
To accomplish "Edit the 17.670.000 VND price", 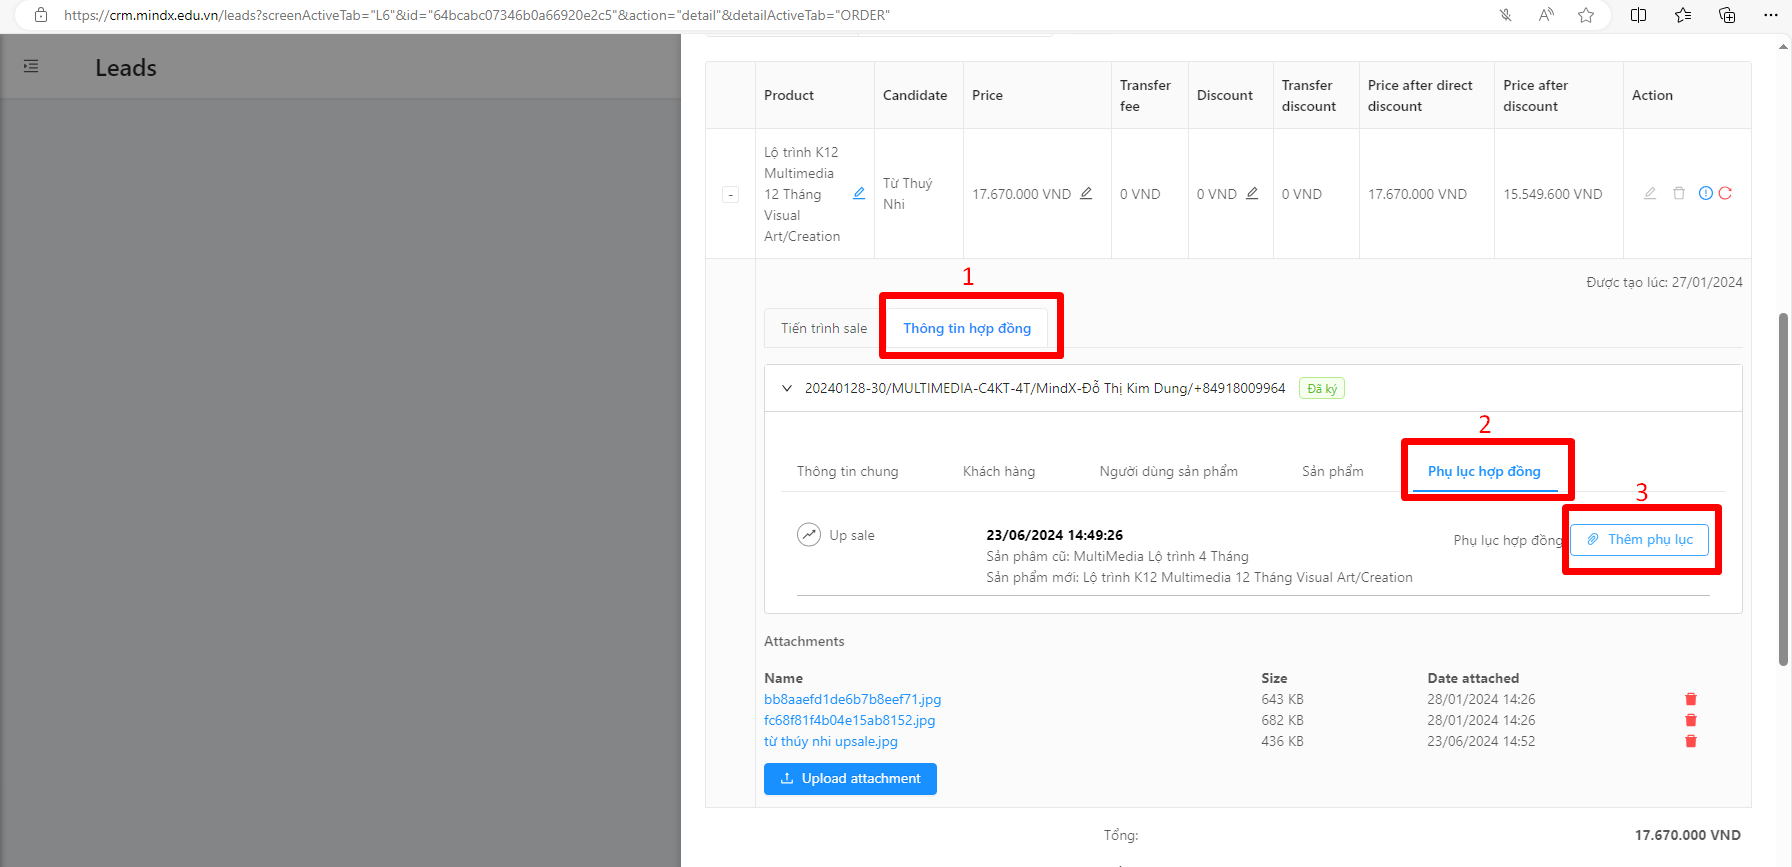I will point(1086,194).
